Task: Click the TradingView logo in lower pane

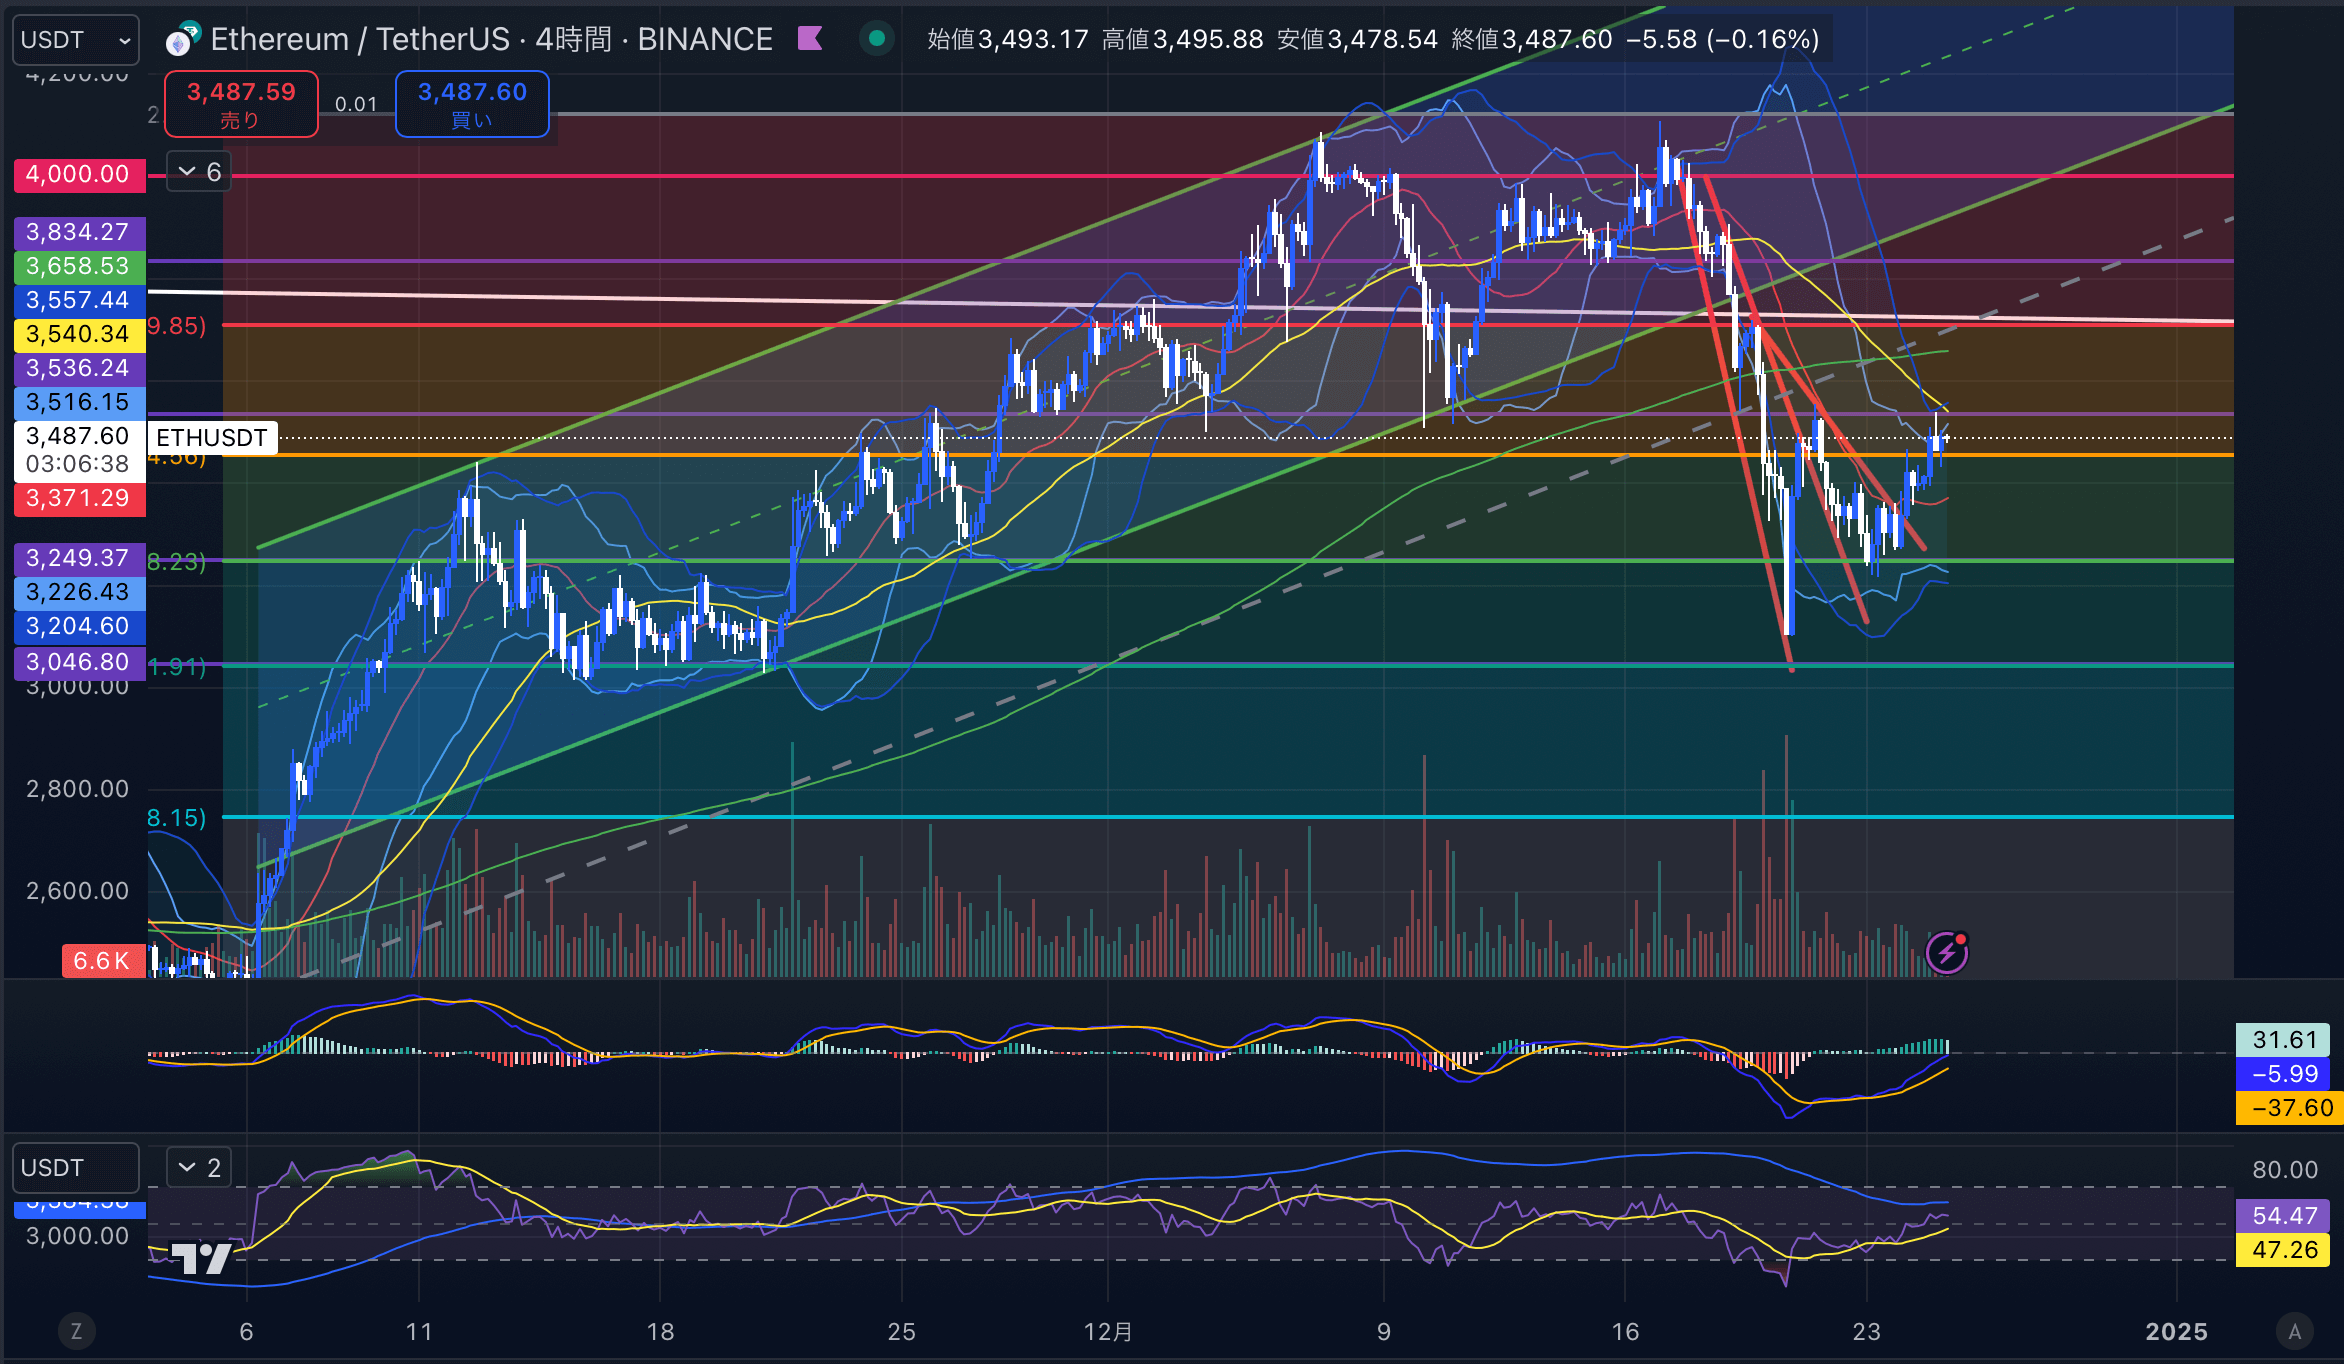Action: pos(201,1257)
